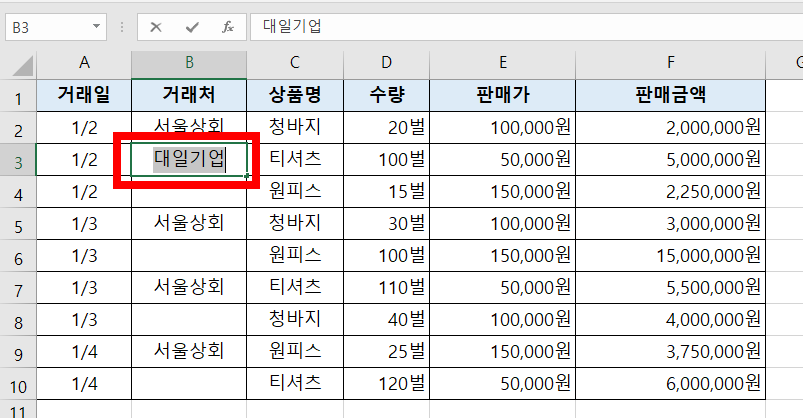The width and height of the screenshot is (803, 418).
Task: Select column A header
Action: (84, 63)
